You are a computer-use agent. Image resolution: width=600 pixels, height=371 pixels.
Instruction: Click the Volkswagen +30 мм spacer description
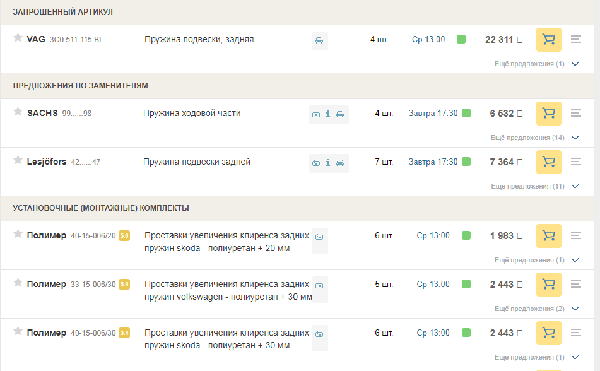tap(228, 290)
